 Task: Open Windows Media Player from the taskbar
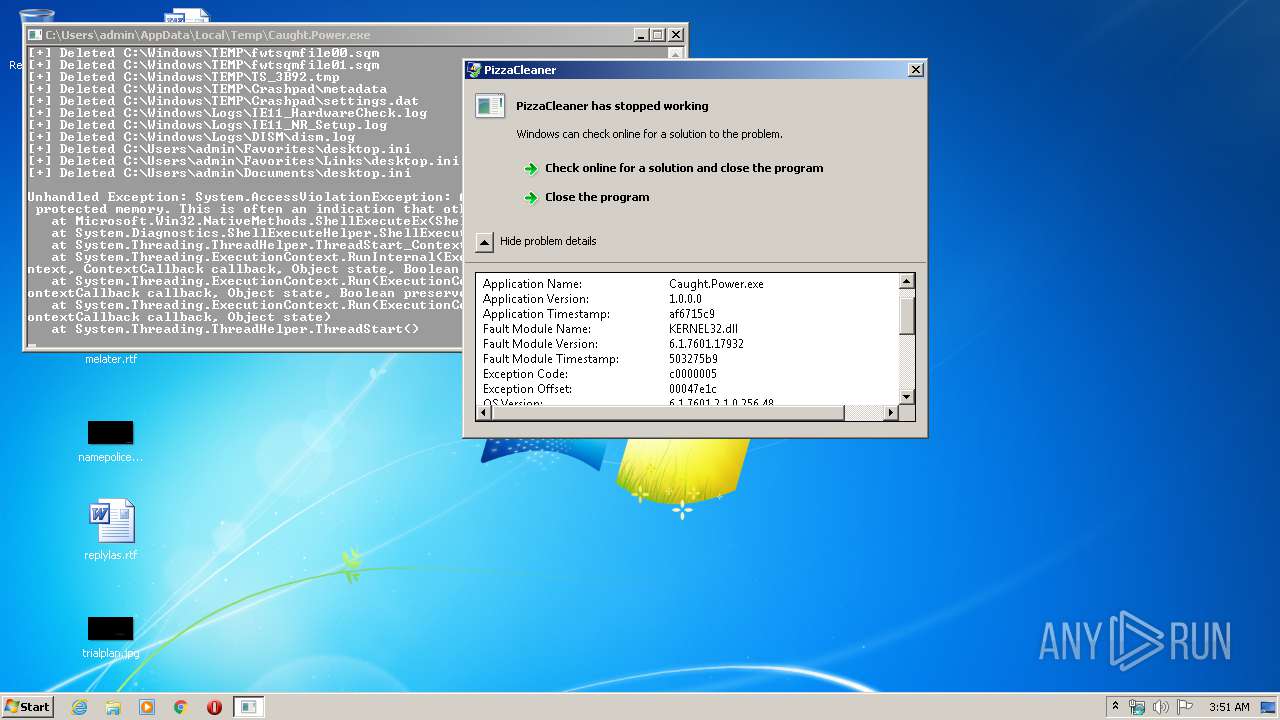coord(147,707)
